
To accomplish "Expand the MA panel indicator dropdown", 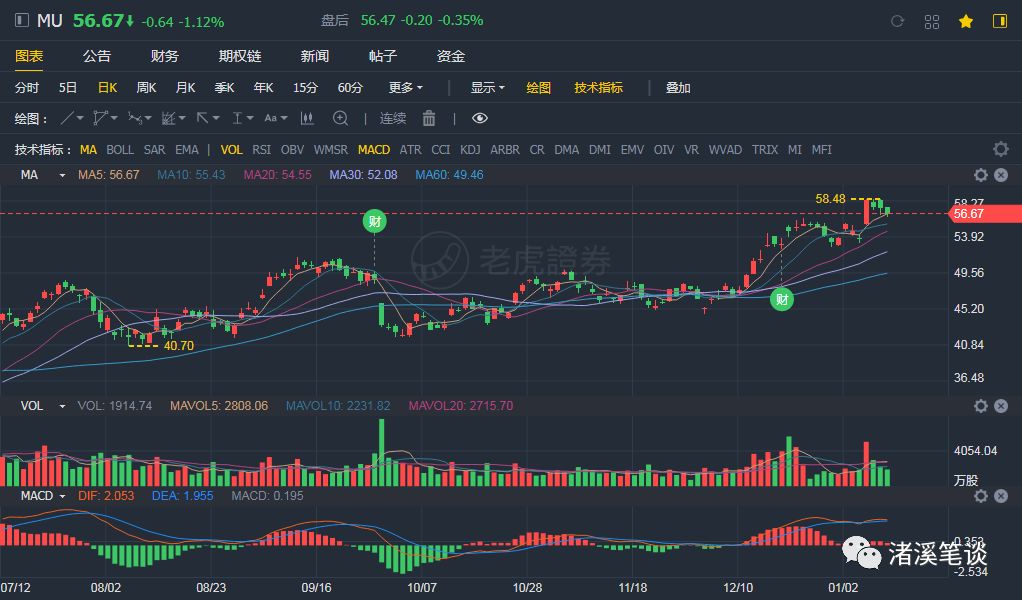I will pos(62,175).
